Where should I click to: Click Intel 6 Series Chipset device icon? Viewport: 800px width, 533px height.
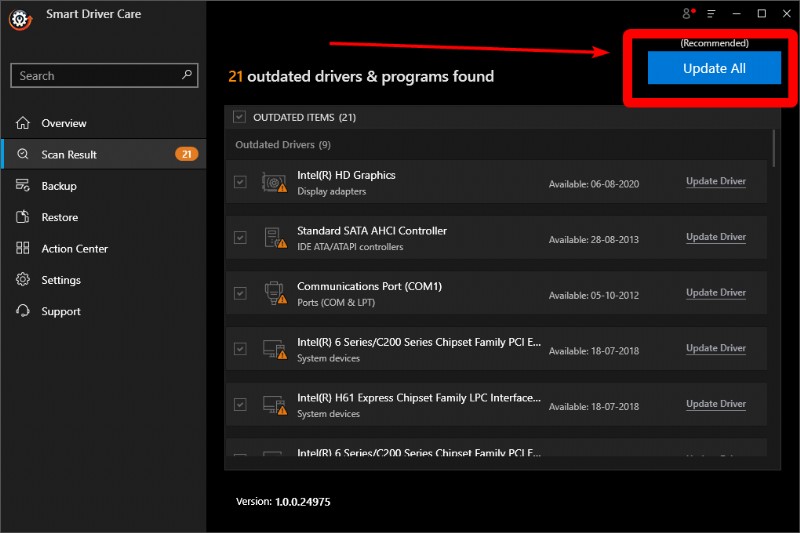[x=274, y=349]
